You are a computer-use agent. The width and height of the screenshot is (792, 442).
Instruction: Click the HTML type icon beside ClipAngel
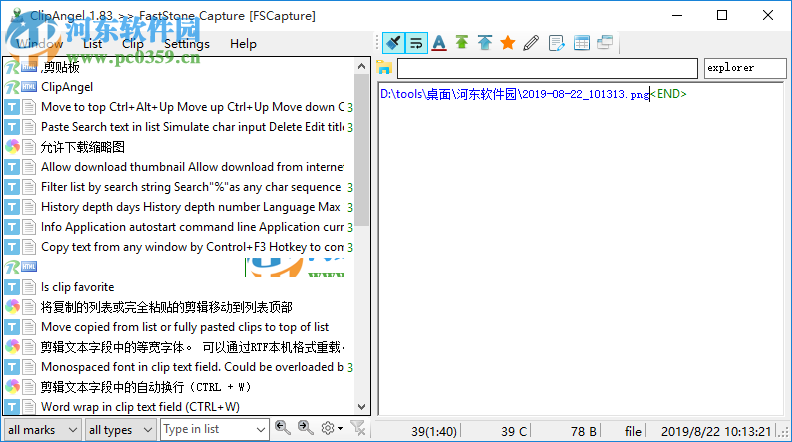tap(29, 87)
